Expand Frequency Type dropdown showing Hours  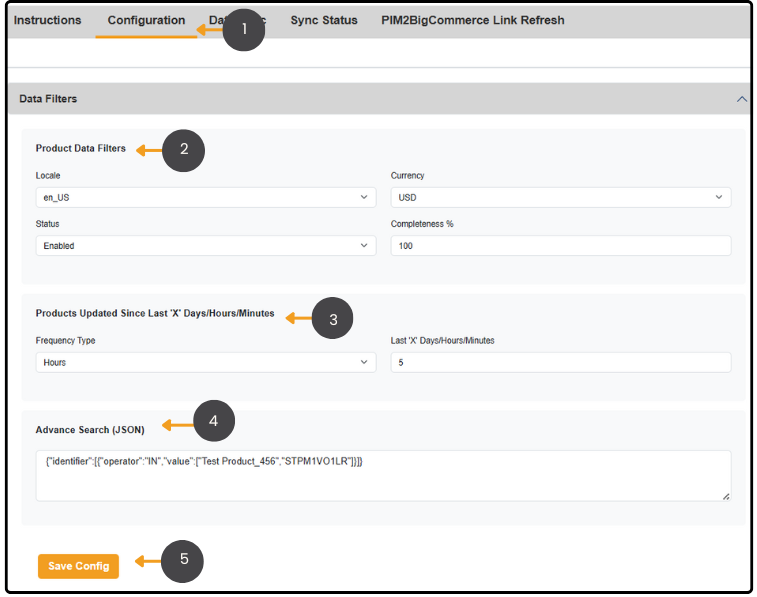(x=205, y=363)
